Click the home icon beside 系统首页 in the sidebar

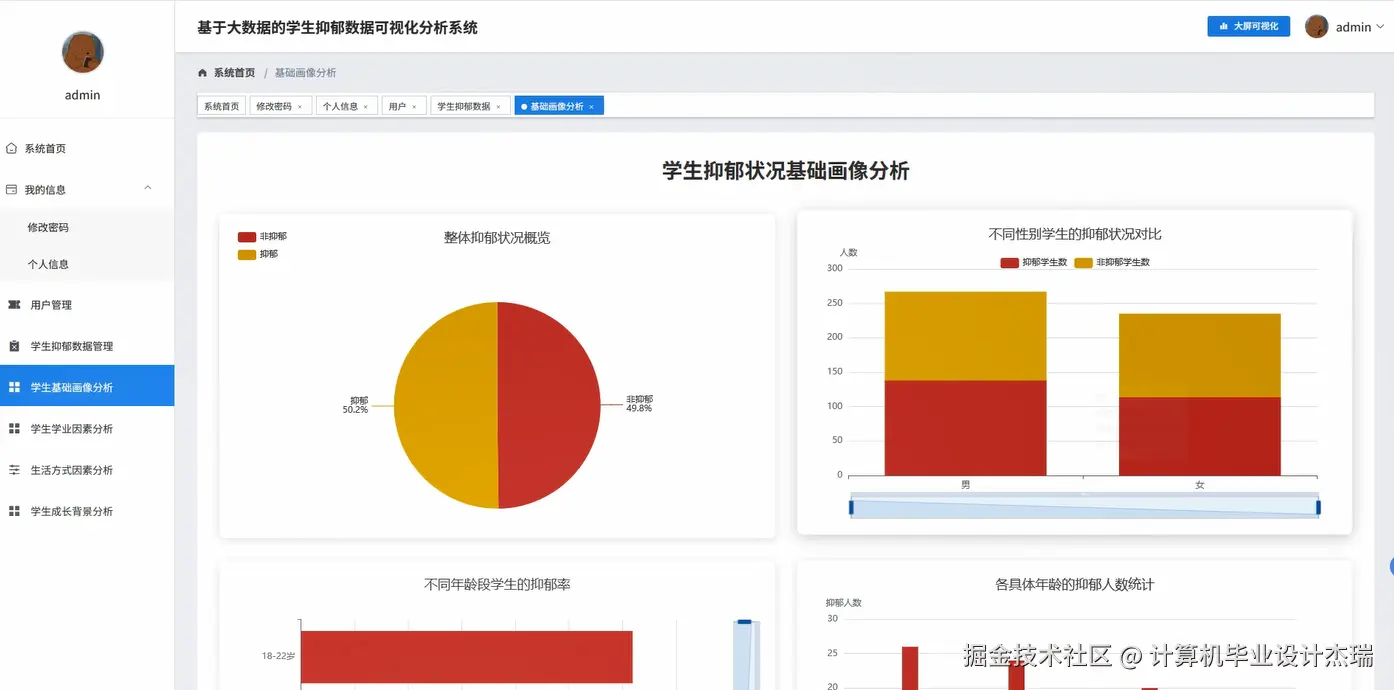tap(11, 148)
